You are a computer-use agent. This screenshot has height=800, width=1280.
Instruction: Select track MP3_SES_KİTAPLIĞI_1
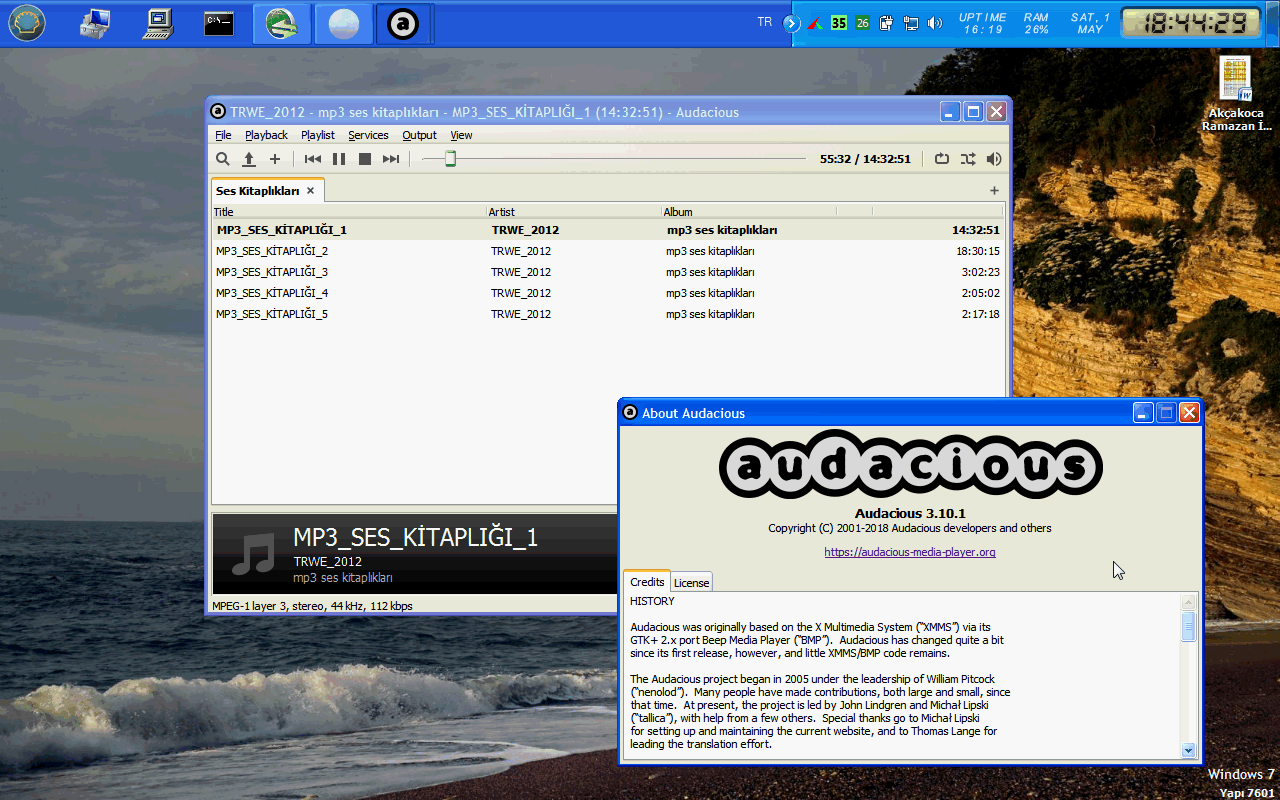(x=608, y=230)
